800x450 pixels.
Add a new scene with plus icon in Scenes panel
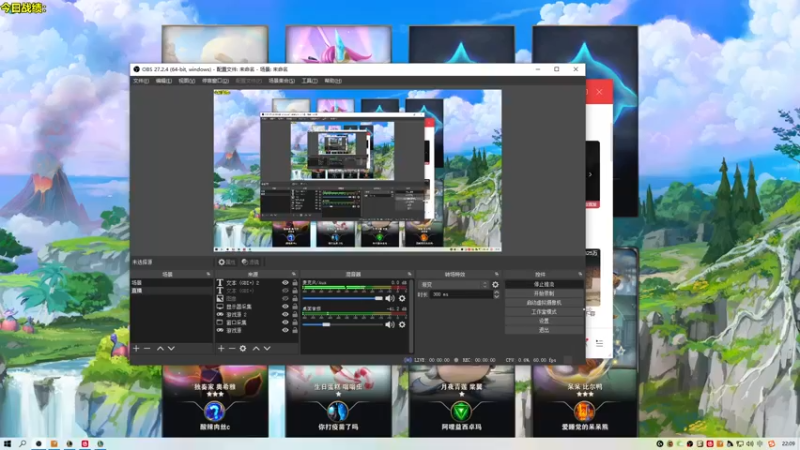pyautogui.click(x=136, y=348)
